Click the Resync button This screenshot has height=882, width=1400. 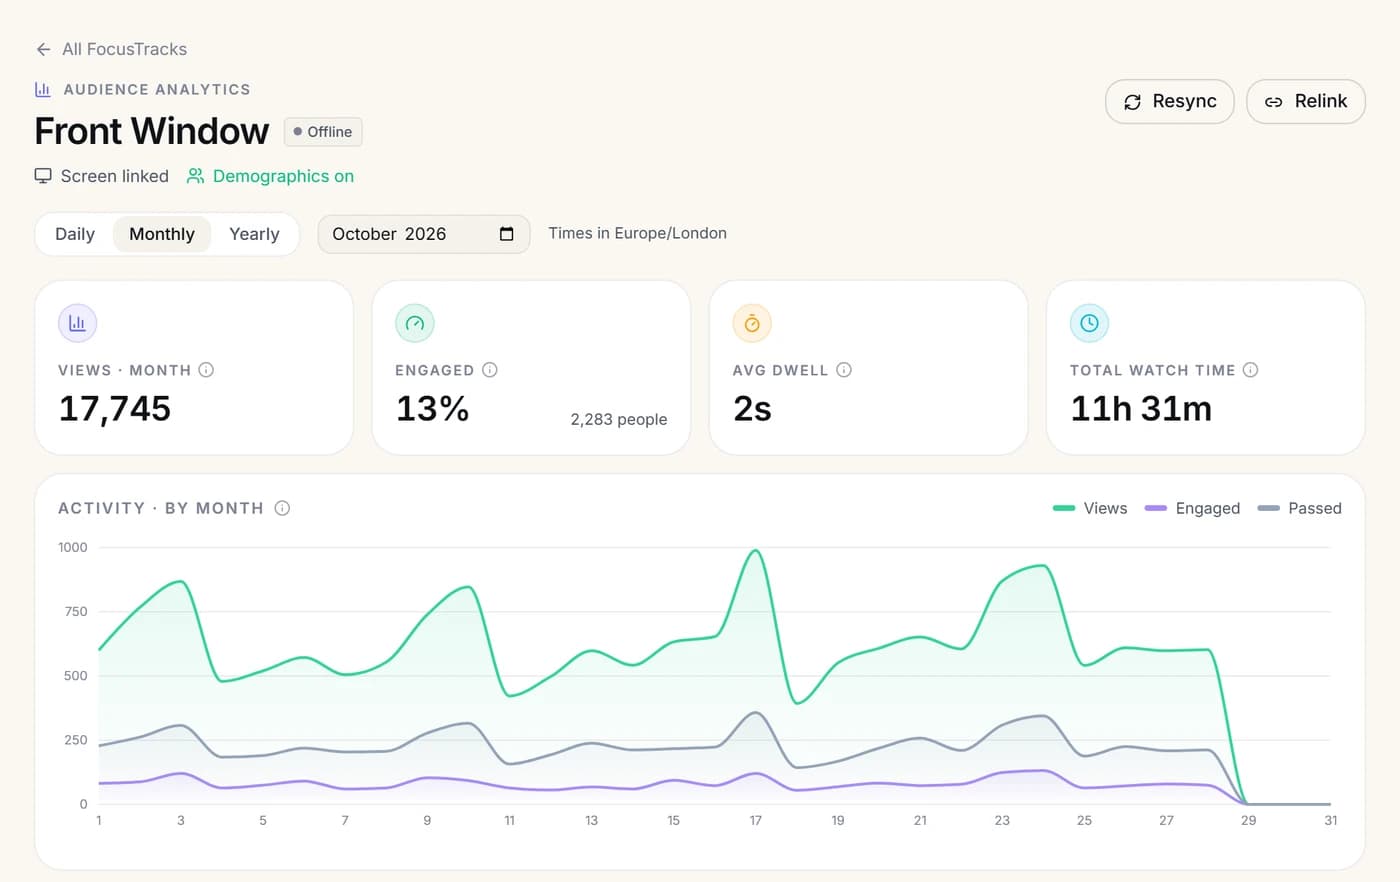click(1170, 101)
